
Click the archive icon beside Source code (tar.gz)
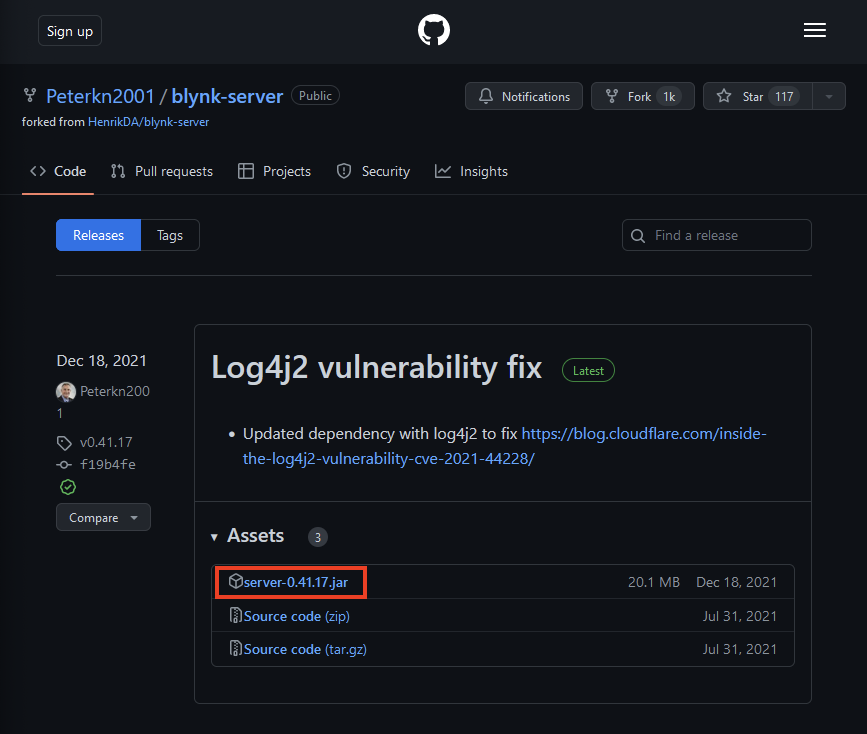tap(236, 648)
